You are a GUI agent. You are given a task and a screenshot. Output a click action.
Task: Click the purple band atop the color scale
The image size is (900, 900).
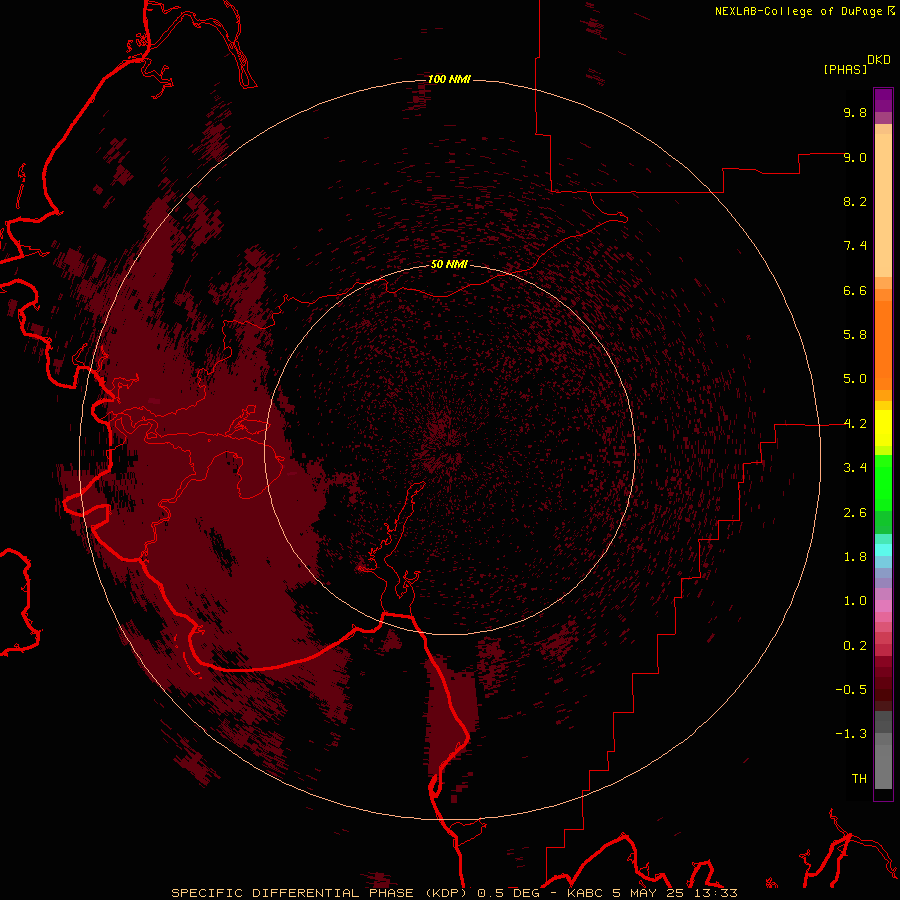(883, 100)
